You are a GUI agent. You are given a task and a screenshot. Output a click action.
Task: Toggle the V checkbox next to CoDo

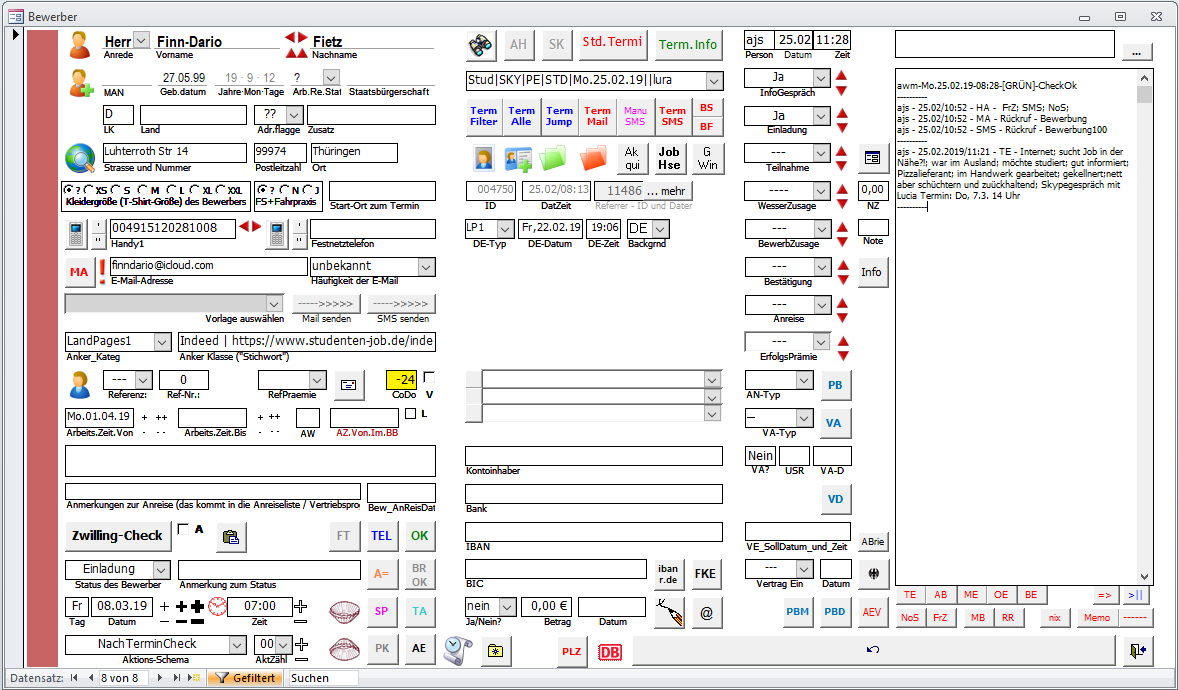pyautogui.click(x=429, y=378)
